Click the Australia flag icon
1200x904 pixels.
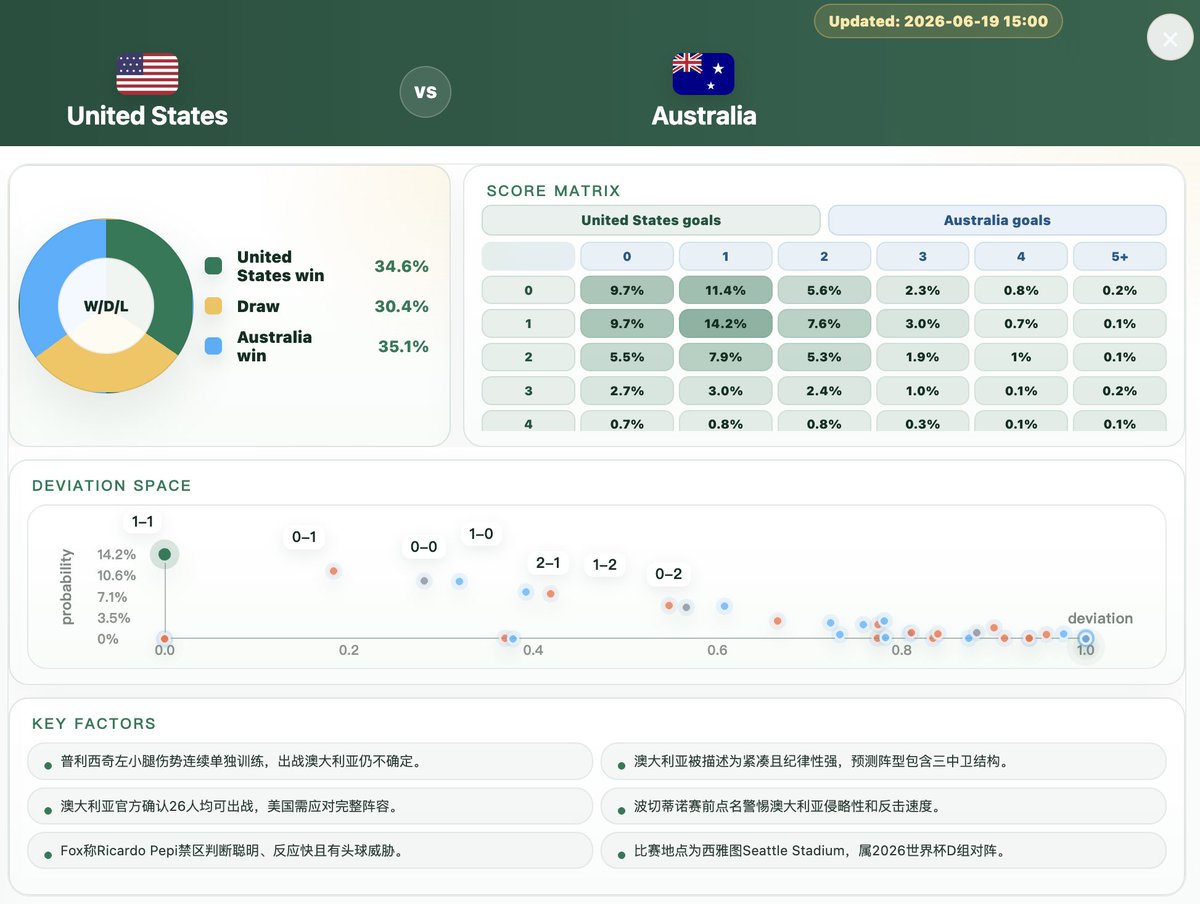coord(703,73)
